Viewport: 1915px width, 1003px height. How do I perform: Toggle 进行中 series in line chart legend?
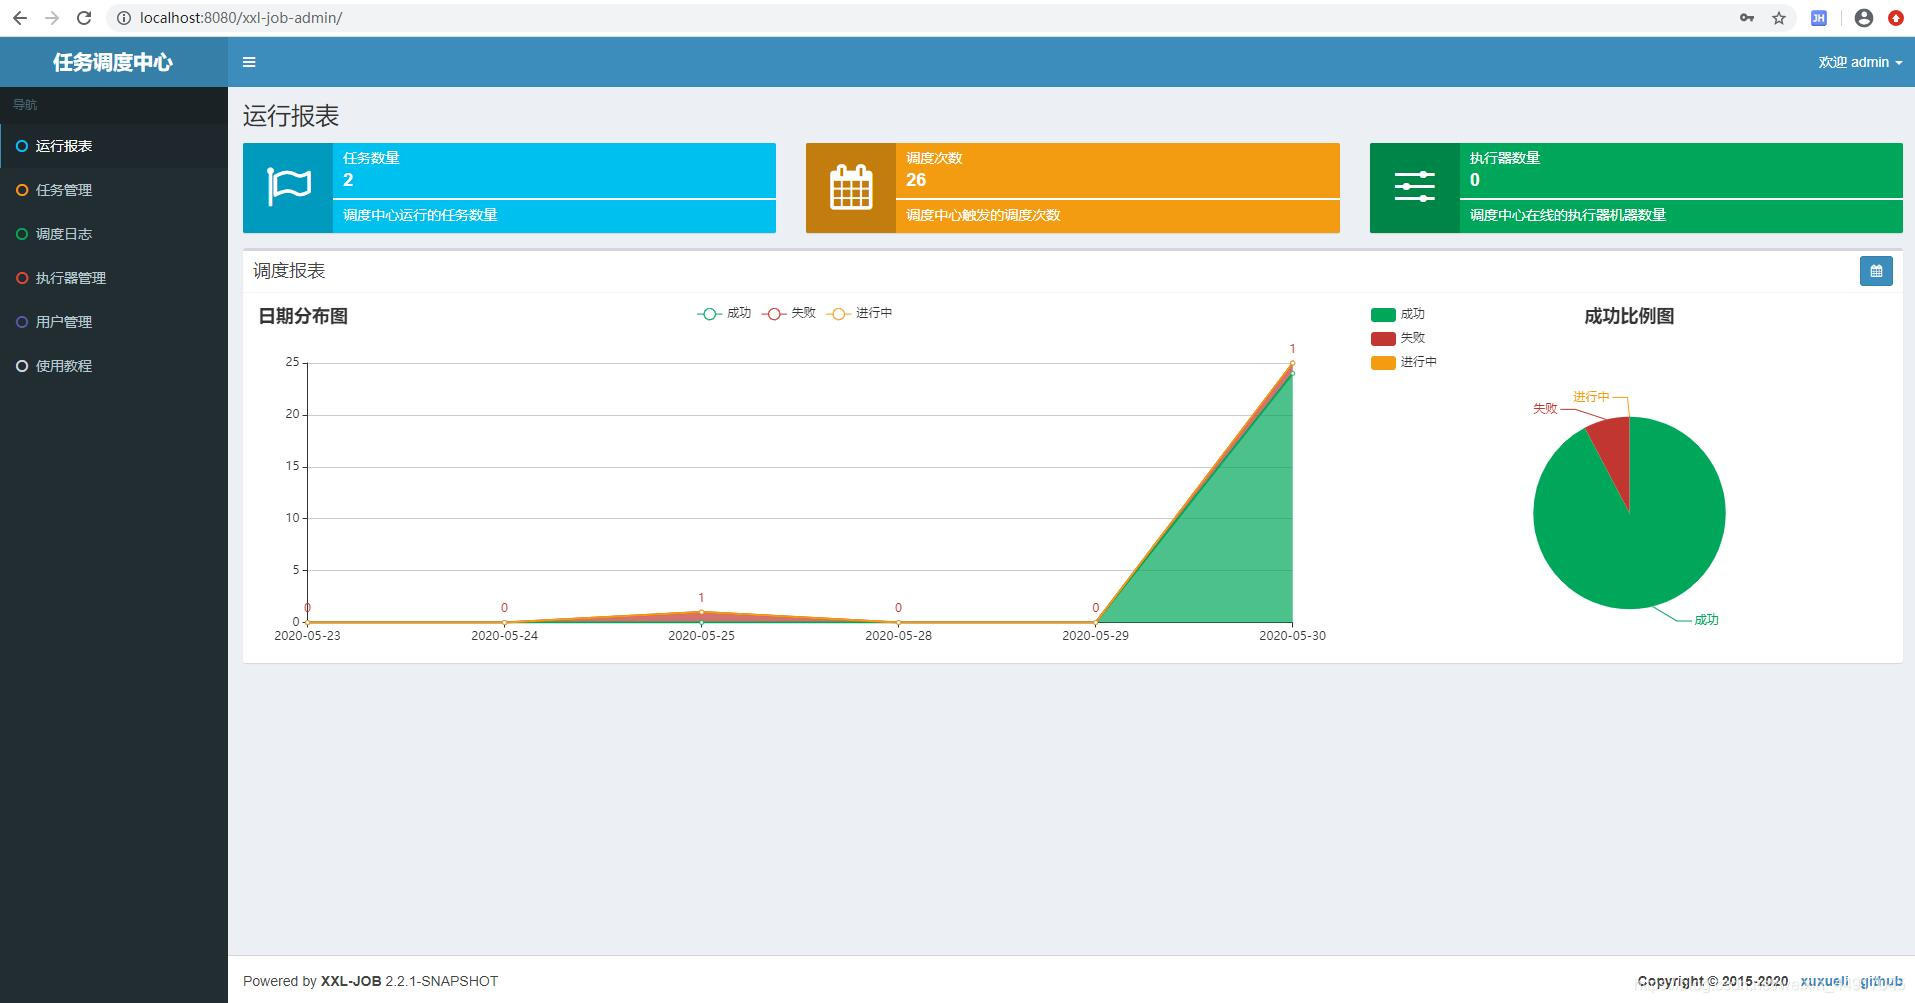(x=860, y=313)
